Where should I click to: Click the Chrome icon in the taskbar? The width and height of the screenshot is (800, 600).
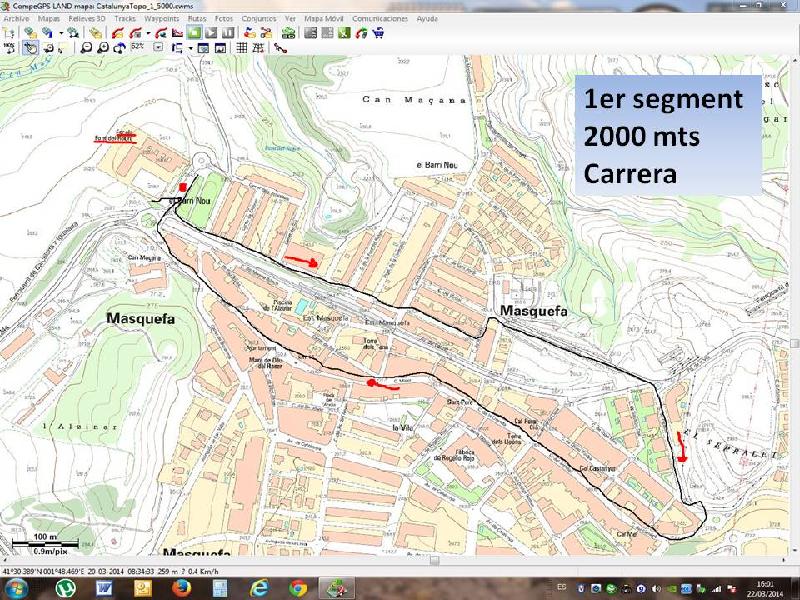(297, 588)
